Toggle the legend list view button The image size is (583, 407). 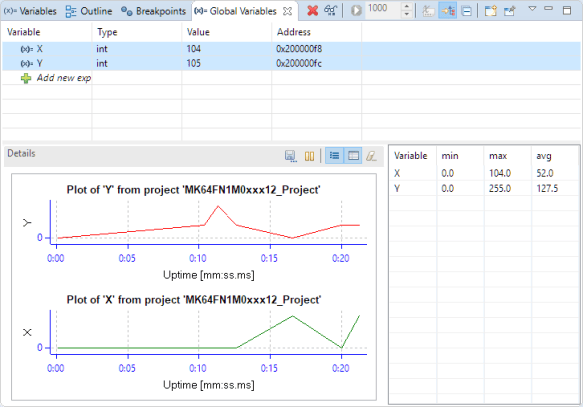pyautogui.click(x=334, y=155)
